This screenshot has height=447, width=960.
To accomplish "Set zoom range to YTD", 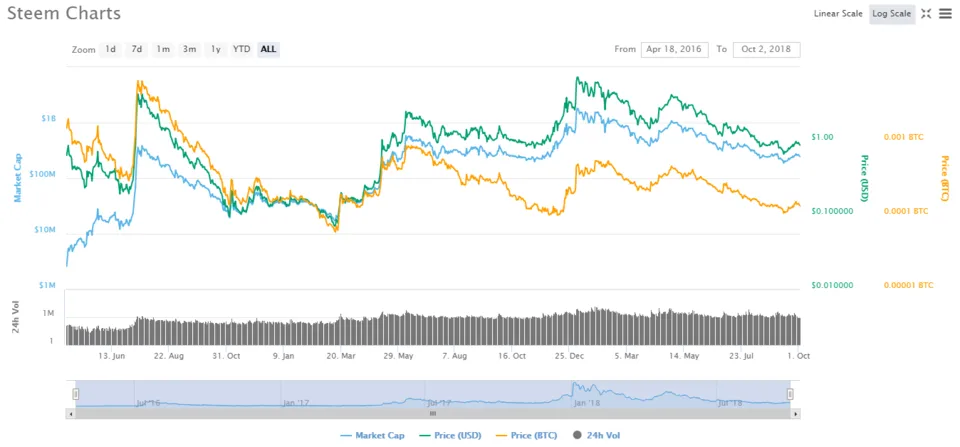I will tap(242, 49).
